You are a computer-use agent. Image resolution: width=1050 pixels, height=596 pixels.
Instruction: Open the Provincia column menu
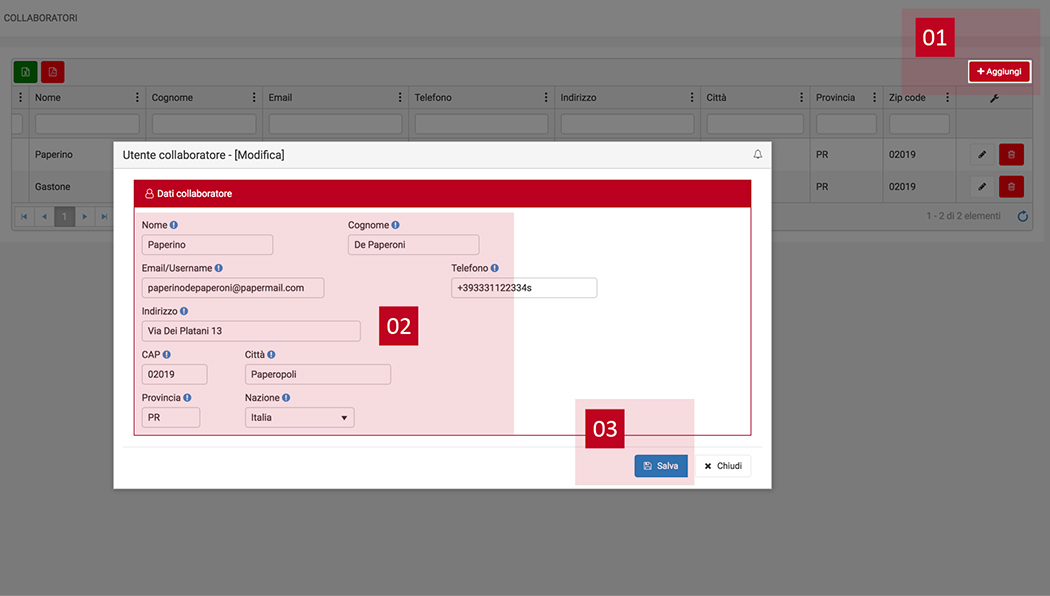(874, 98)
